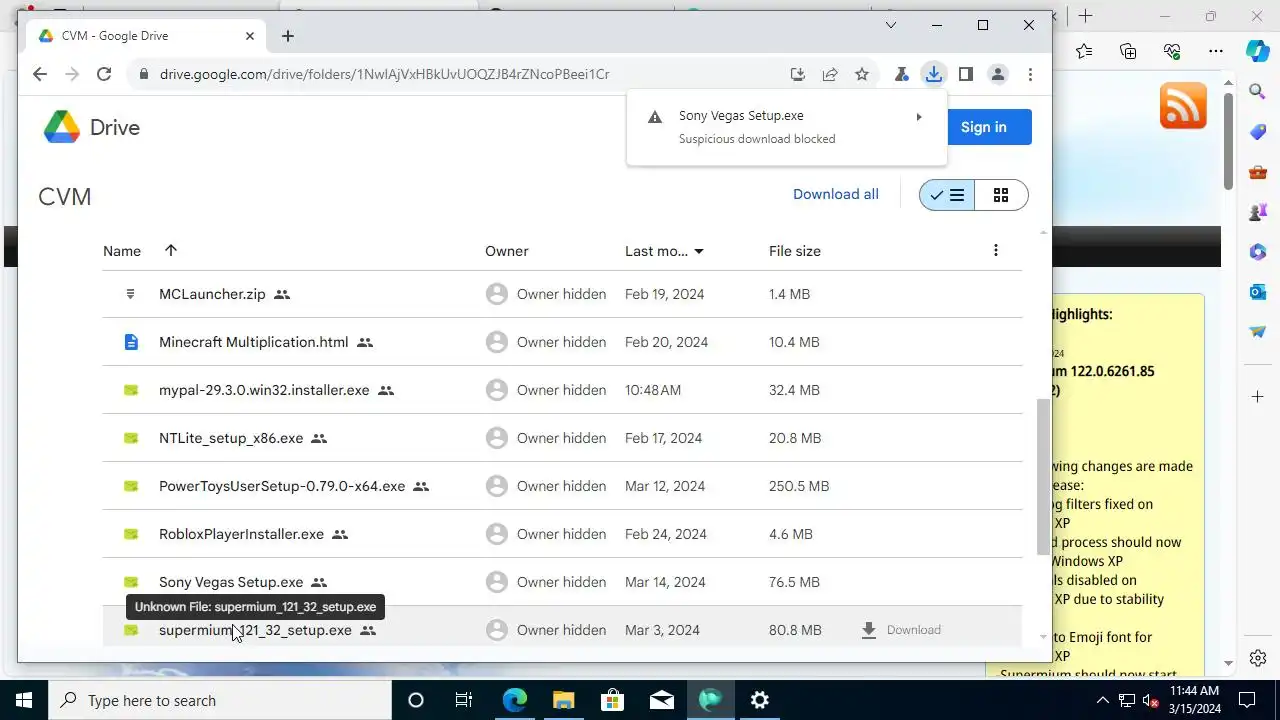This screenshot has width=1280, height=720.
Task: Open the notification center icon
Action: [x=1247, y=700]
